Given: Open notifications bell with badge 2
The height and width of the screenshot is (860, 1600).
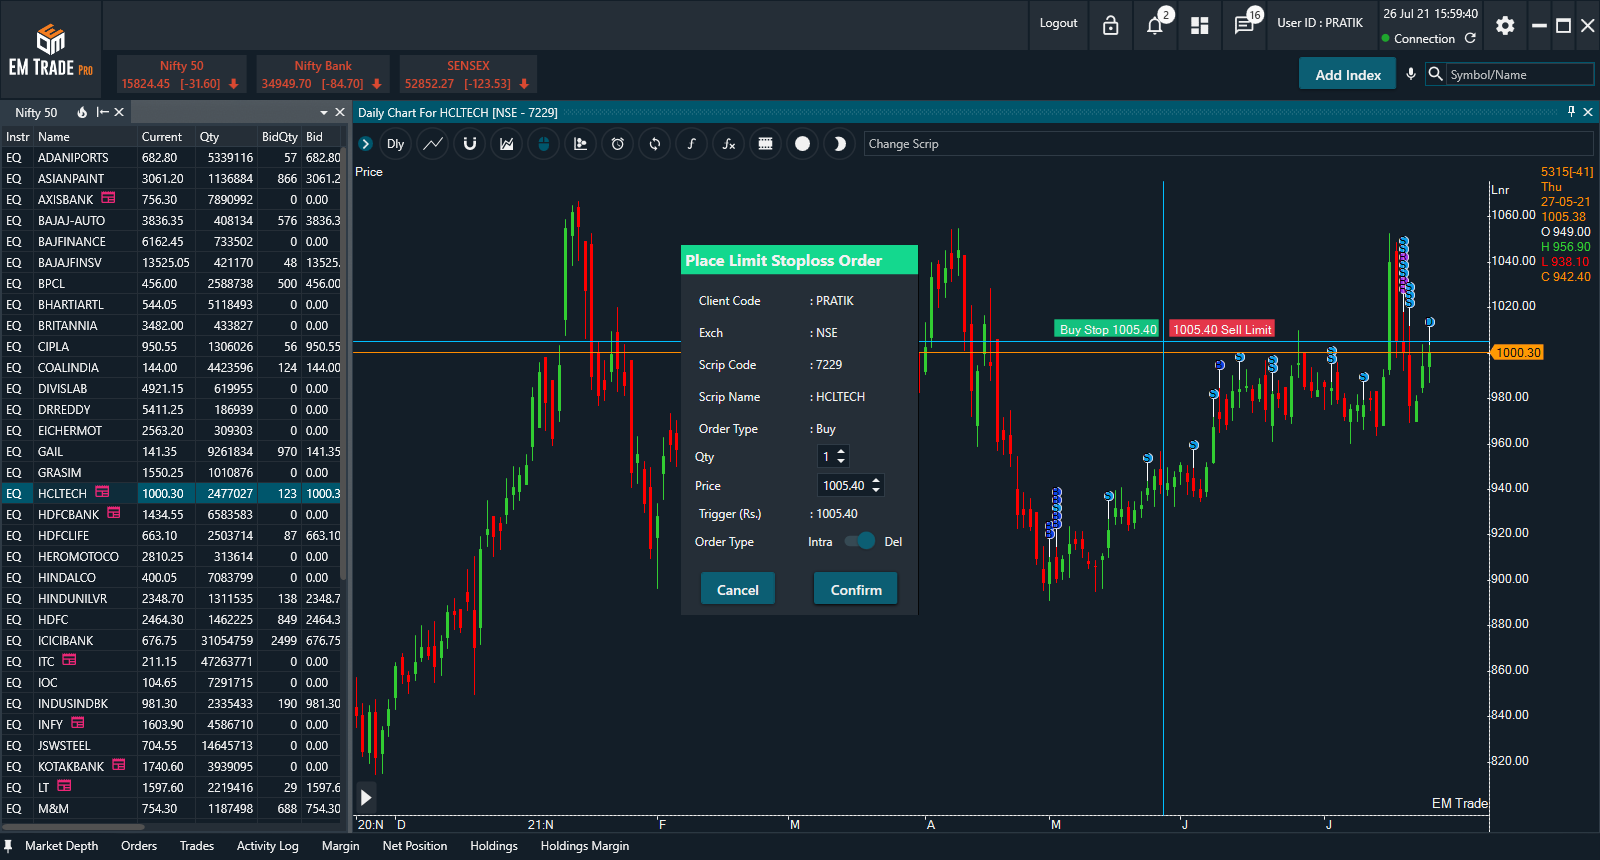Looking at the screenshot, I should pyautogui.click(x=1155, y=25).
